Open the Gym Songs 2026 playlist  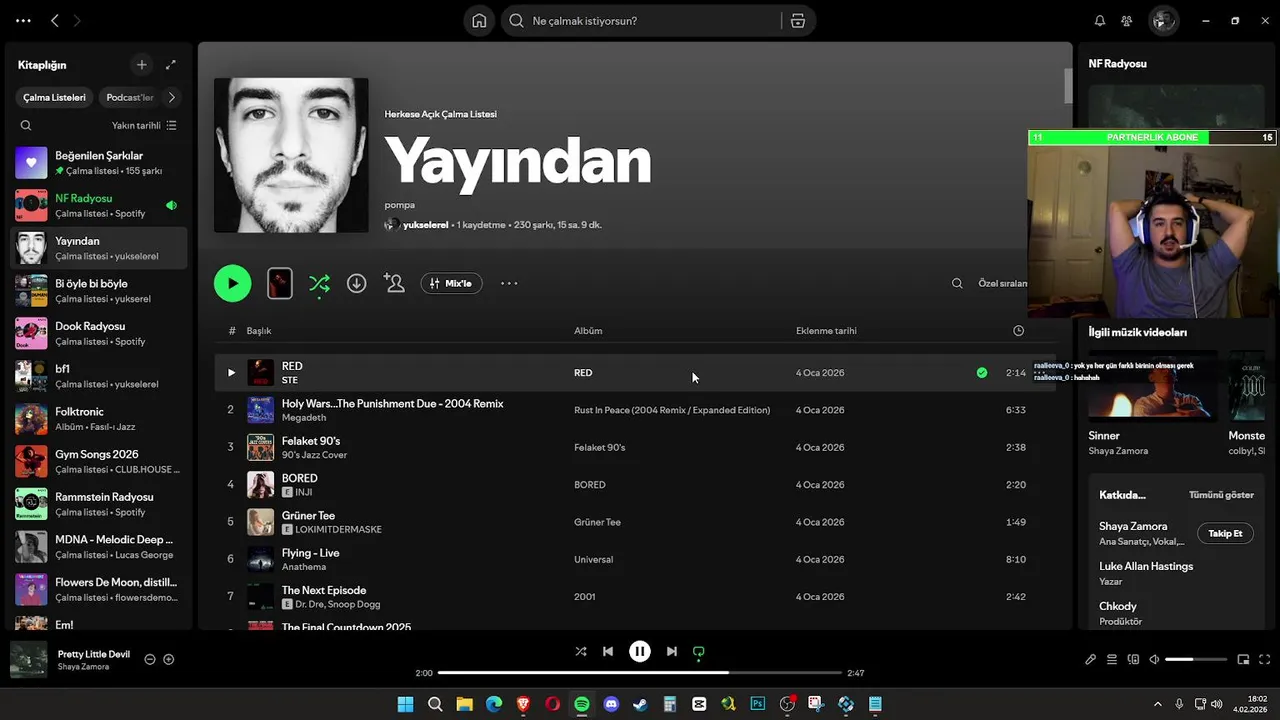[x=97, y=461]
